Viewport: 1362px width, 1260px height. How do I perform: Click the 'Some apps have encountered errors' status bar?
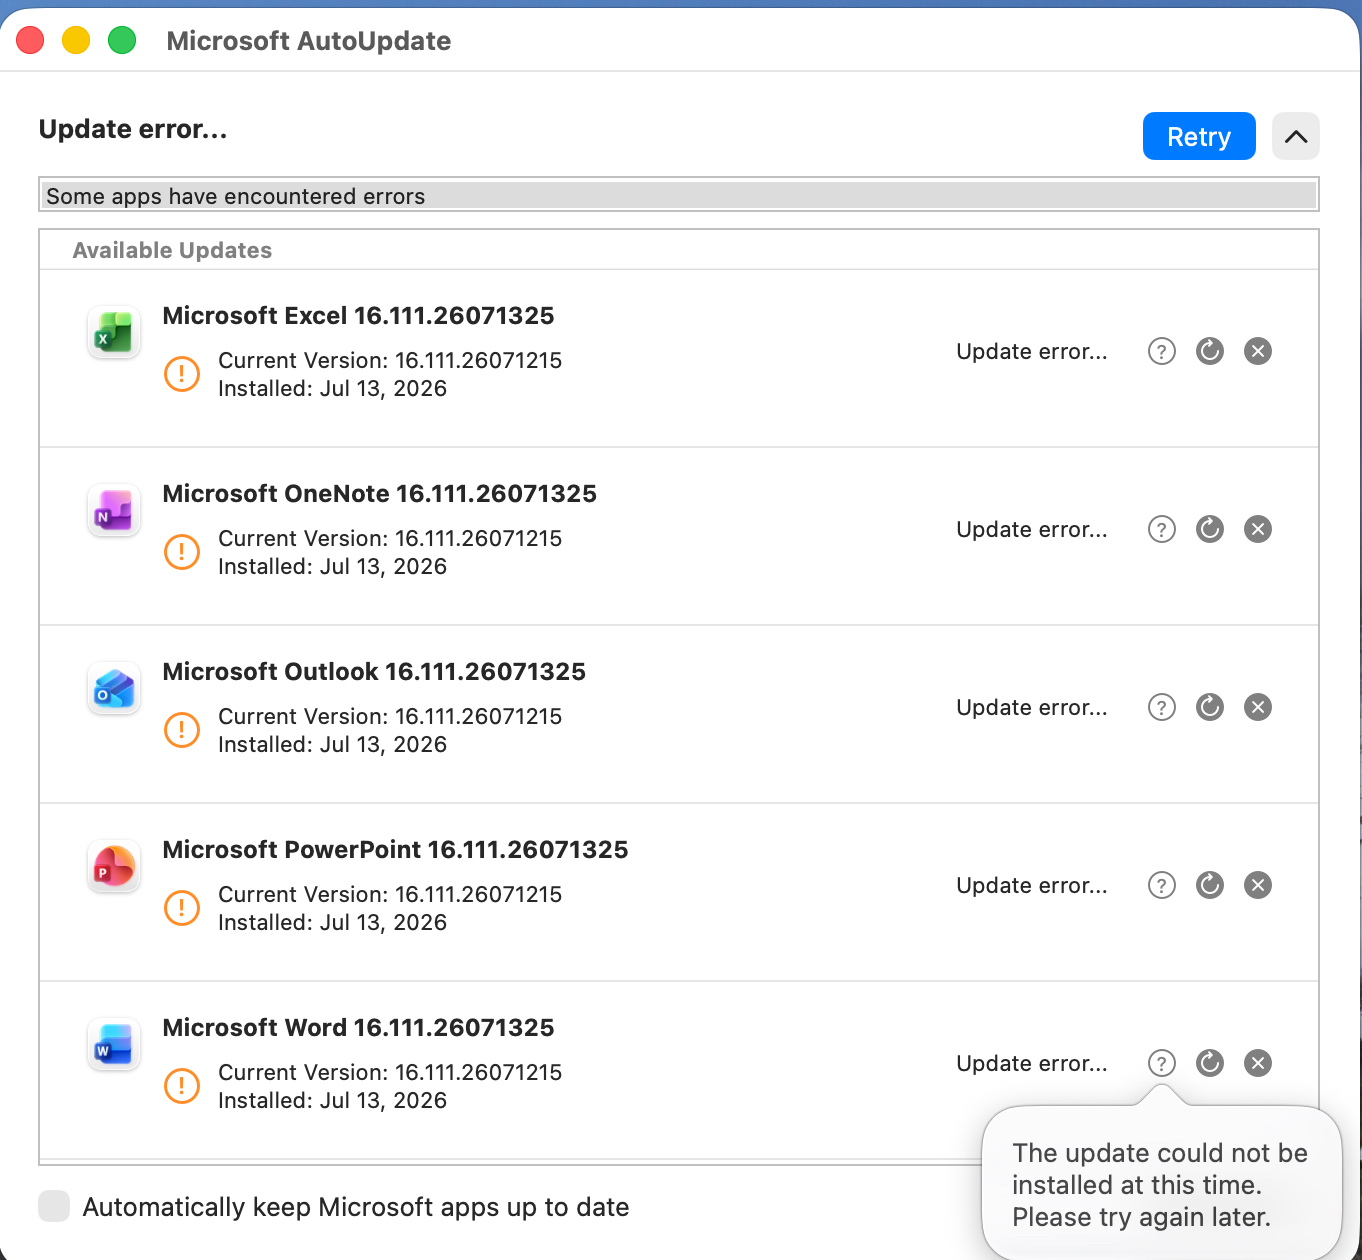(x=679, y=195)
